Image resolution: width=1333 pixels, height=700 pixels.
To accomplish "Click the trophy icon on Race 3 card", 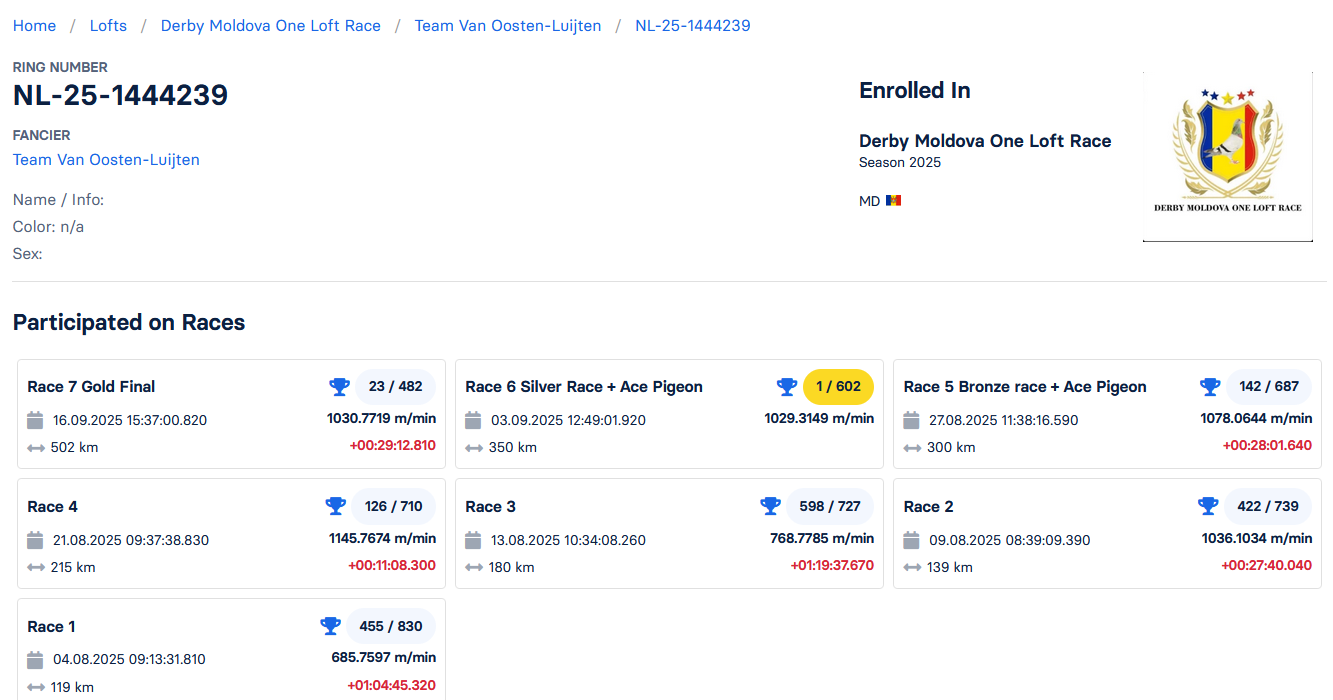I will (770, 506).
